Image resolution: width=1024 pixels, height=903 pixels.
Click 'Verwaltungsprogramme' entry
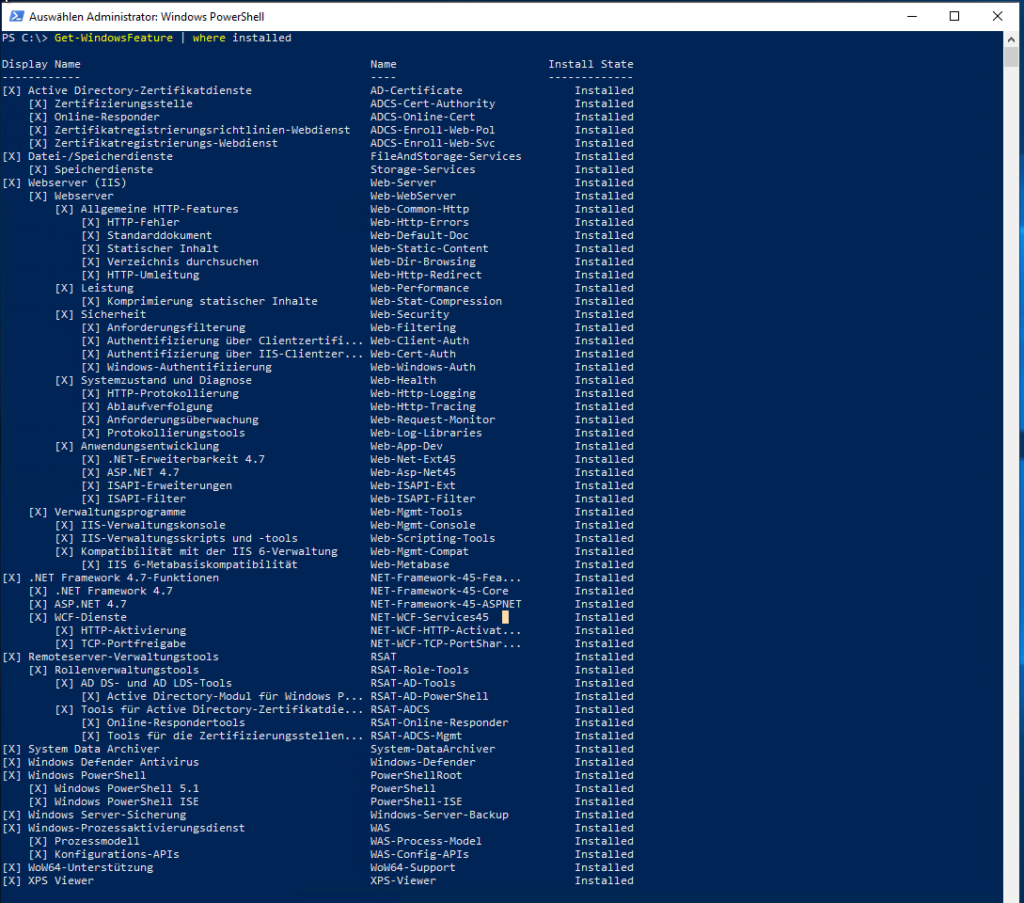coord(120,512)
